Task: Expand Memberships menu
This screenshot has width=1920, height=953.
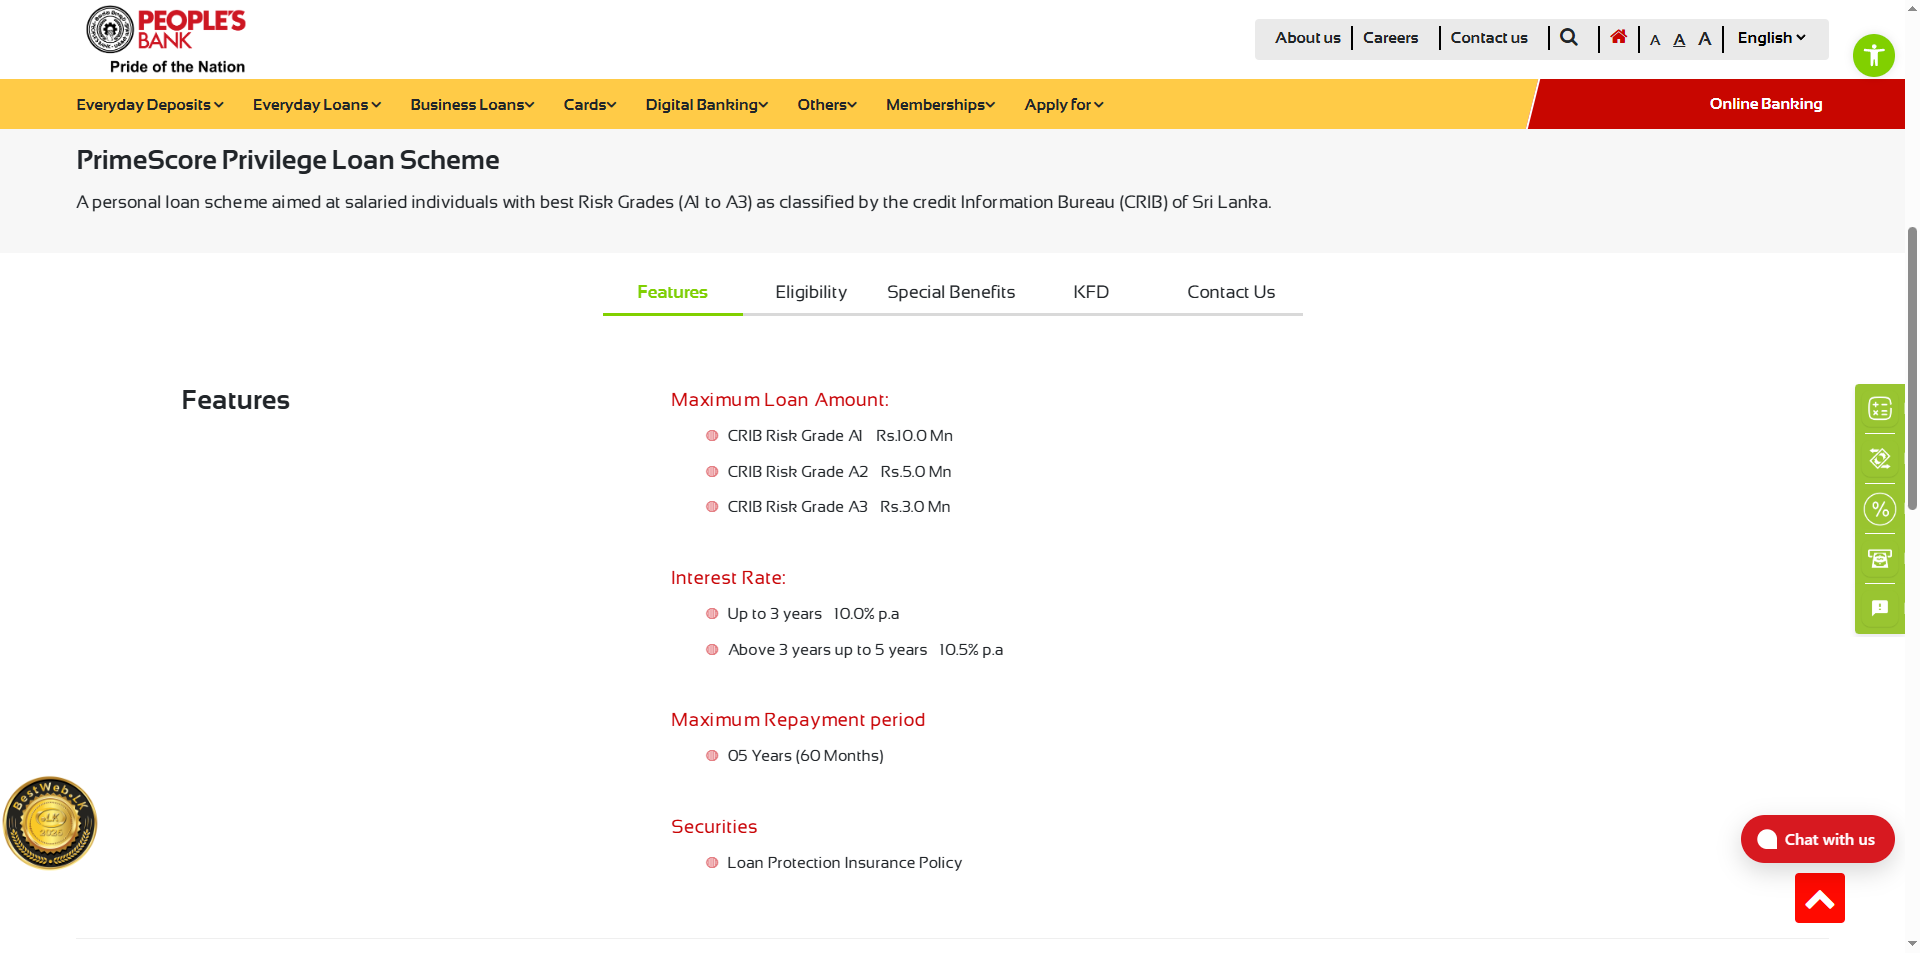Action: [x=940, y=105]
